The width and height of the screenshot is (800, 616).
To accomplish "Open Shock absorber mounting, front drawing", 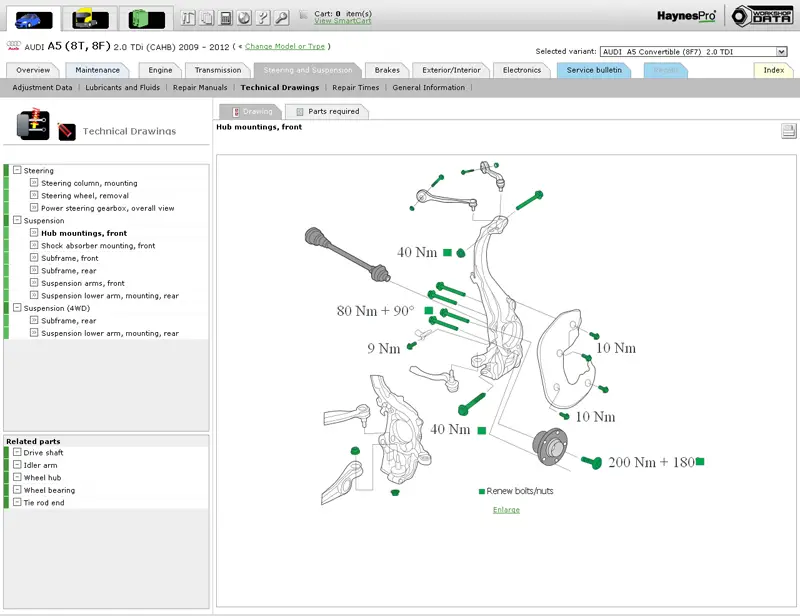I will click(x=98, y=246).
